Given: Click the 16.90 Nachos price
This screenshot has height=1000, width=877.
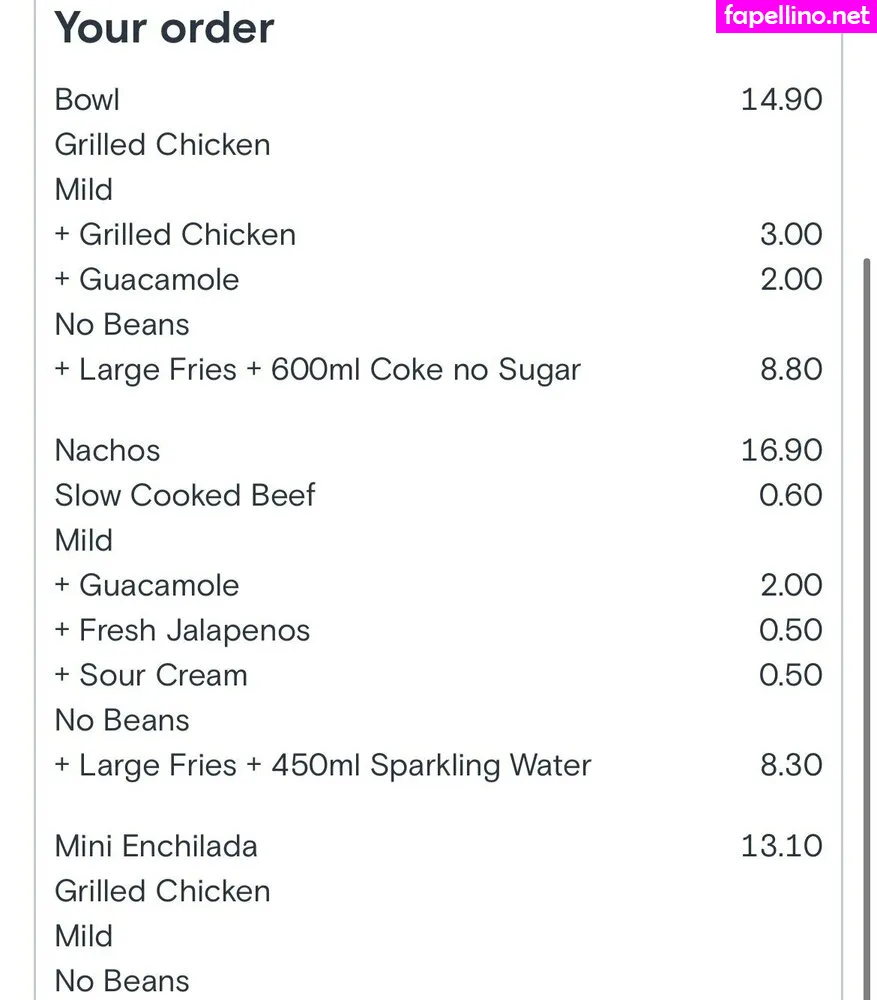Looking at the screenshot, I should [781, 450].
